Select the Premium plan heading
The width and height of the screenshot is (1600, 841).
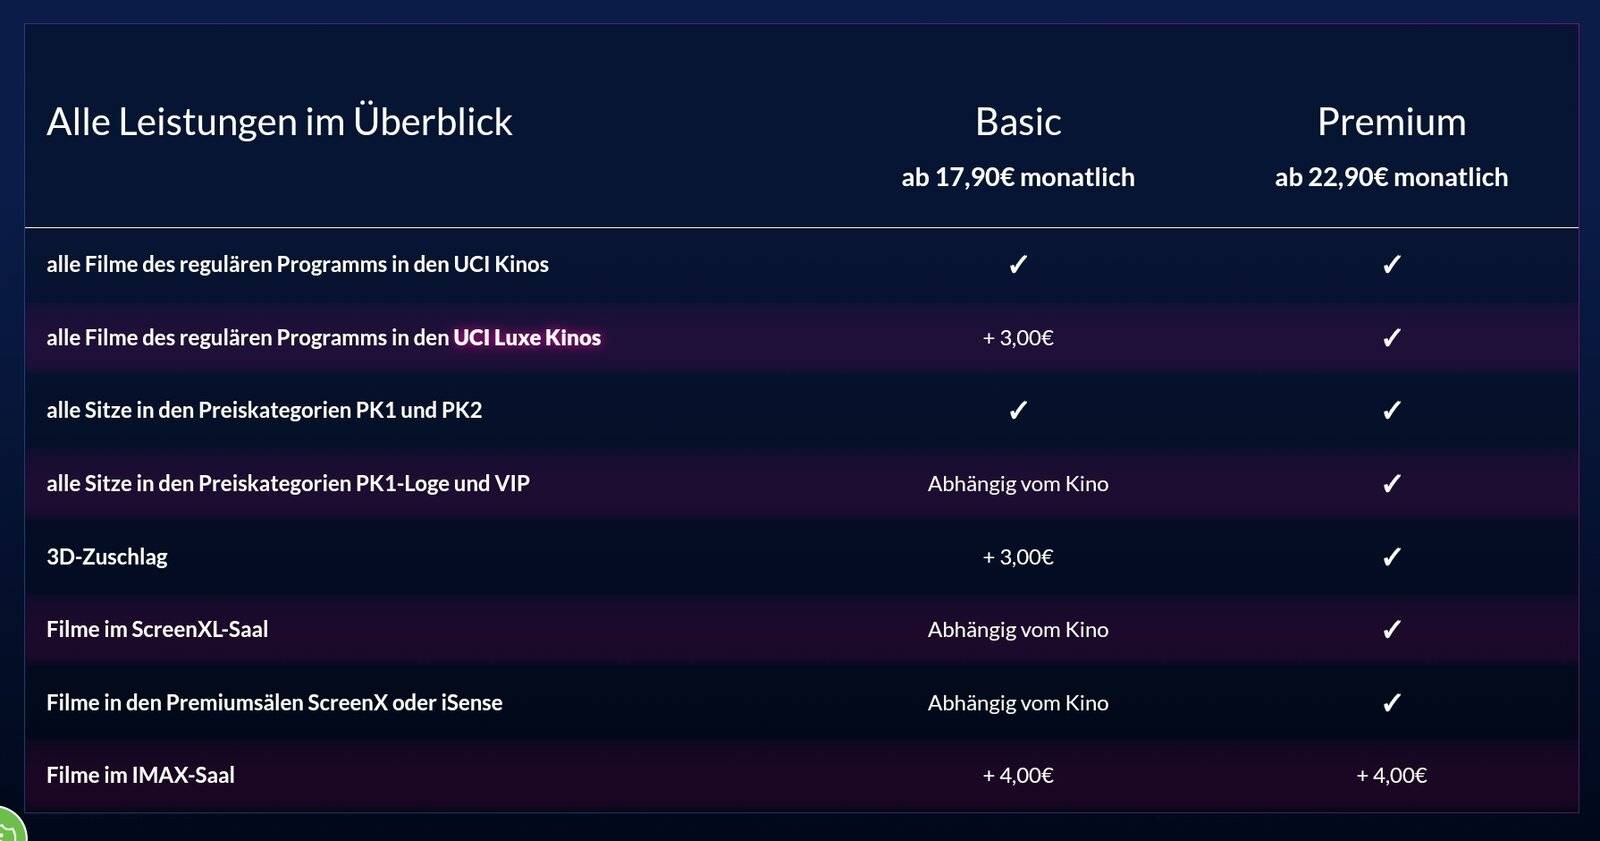(x=1391, y=122)
